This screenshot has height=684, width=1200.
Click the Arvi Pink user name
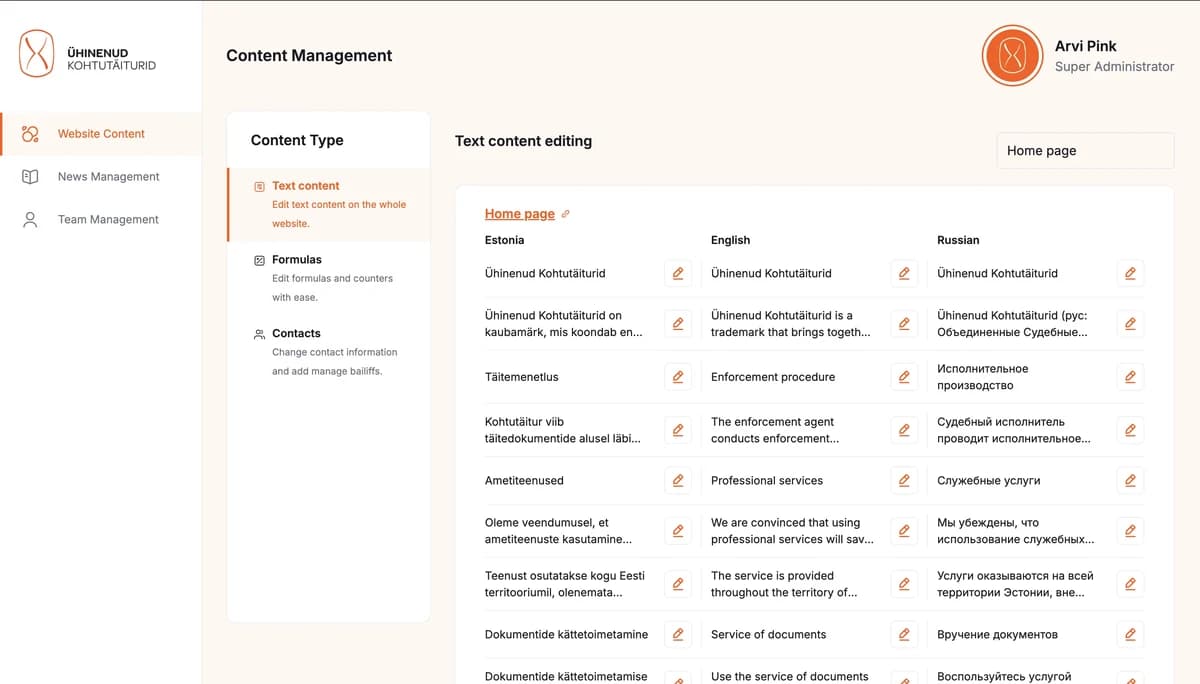click(1085, 46)
